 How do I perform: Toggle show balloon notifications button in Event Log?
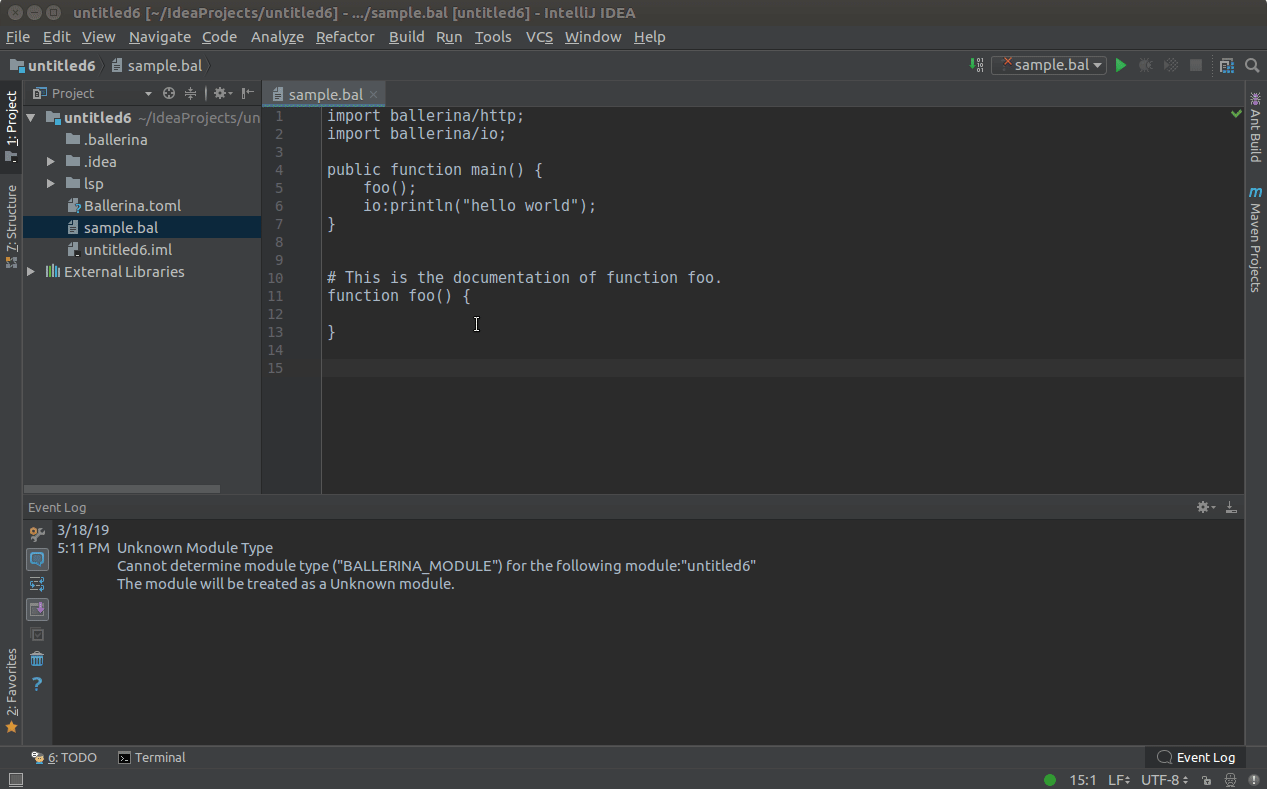37,559
